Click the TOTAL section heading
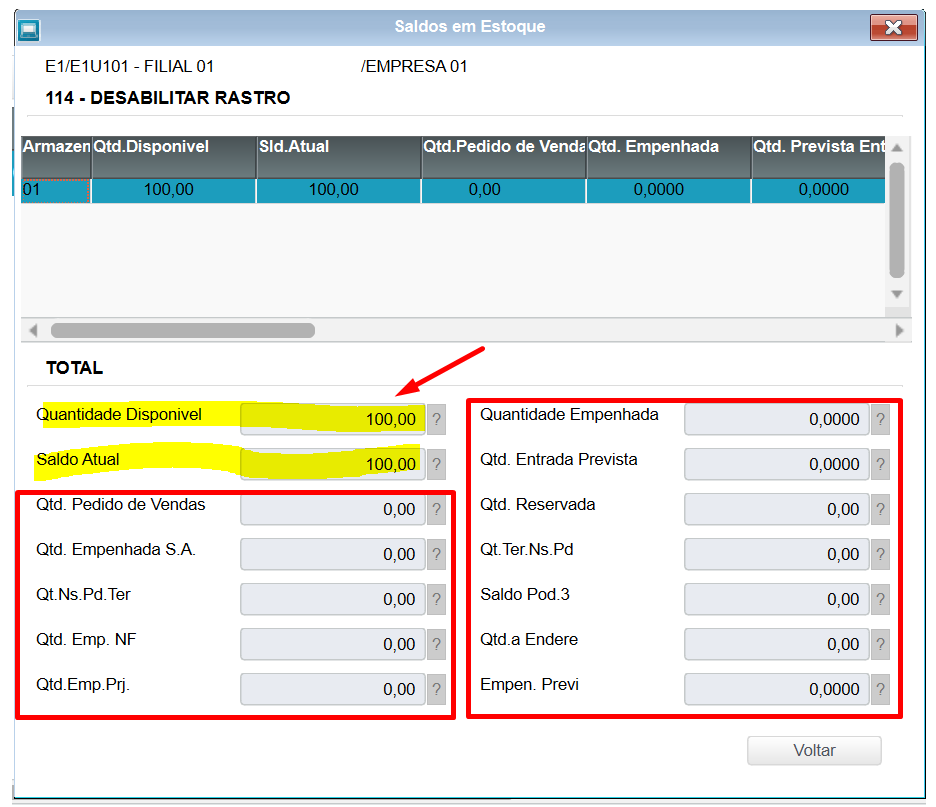This screenshot has width=936, height=807. pos(75,368)
